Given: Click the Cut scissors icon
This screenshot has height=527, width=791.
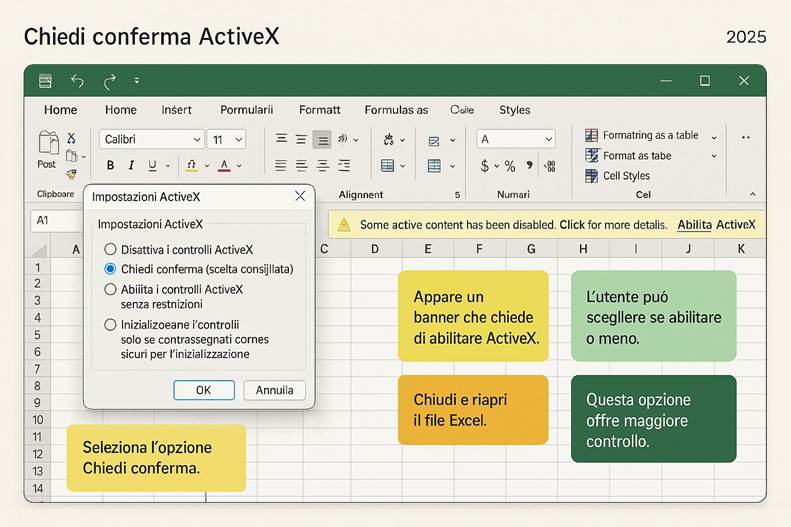Looking at the screenshot, I should [71, 138].
